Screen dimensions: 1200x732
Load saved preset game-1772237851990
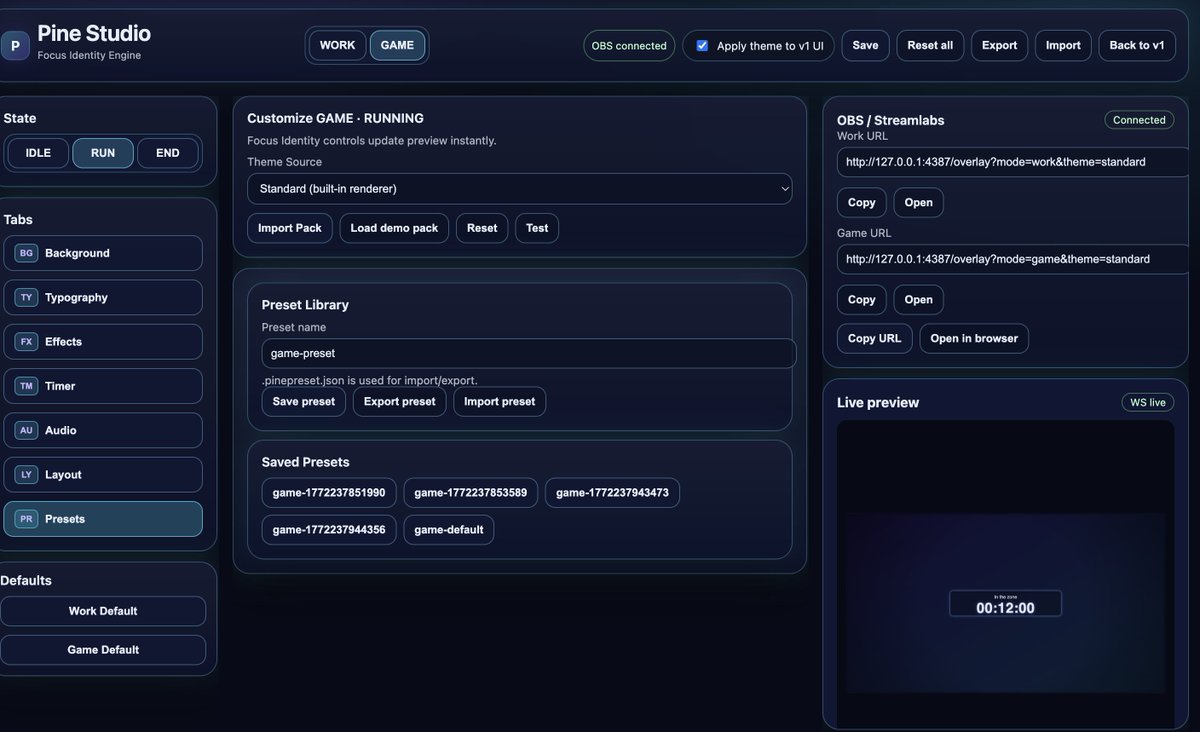[x=329, y=492]
